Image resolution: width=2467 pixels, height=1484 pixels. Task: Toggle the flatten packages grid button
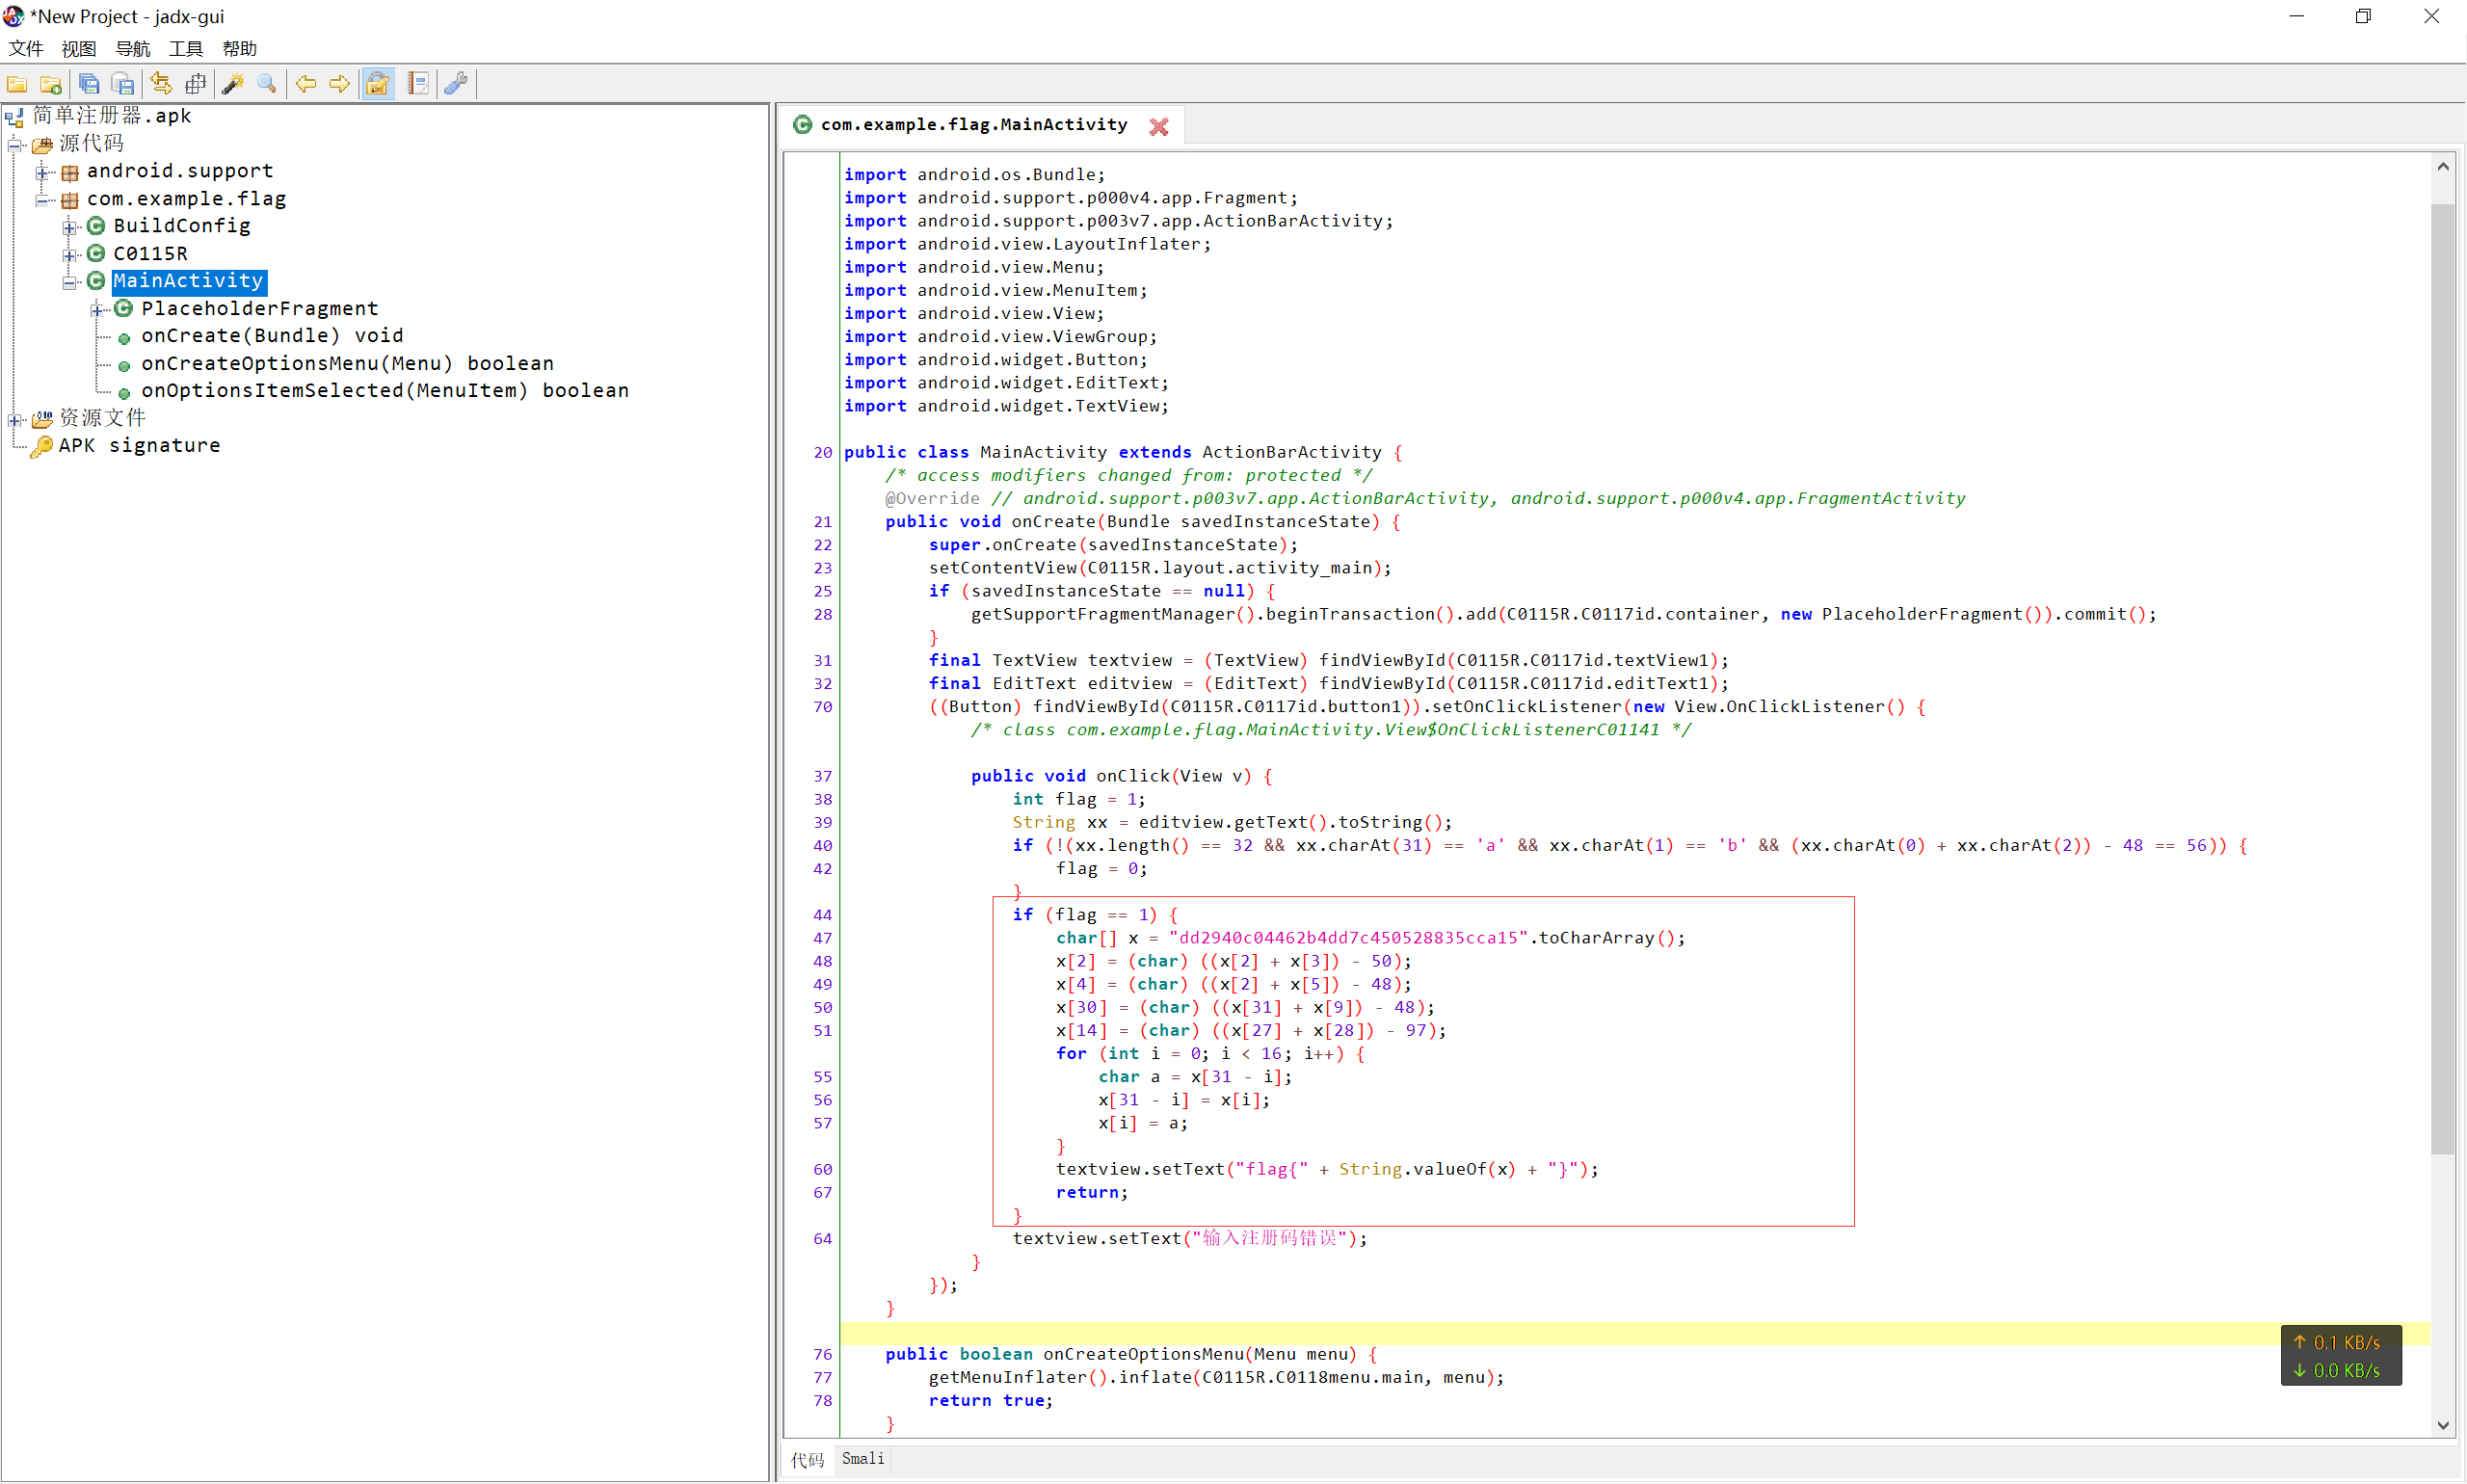click(196, 84)
